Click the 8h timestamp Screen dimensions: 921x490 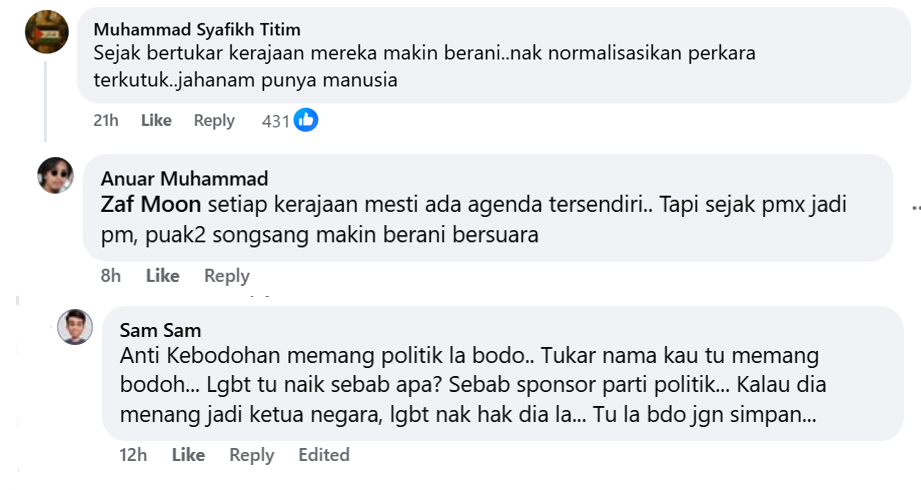tap(111, 275)
